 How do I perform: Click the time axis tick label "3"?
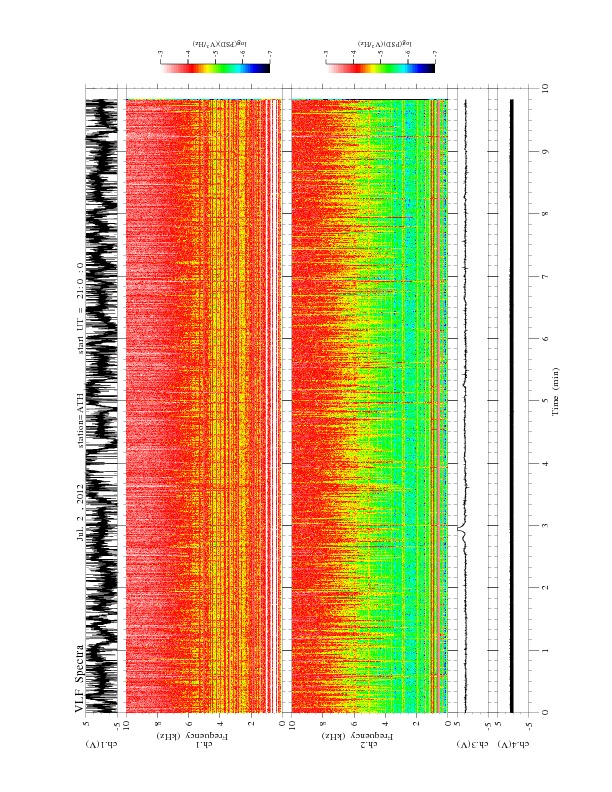pos(545,525)
